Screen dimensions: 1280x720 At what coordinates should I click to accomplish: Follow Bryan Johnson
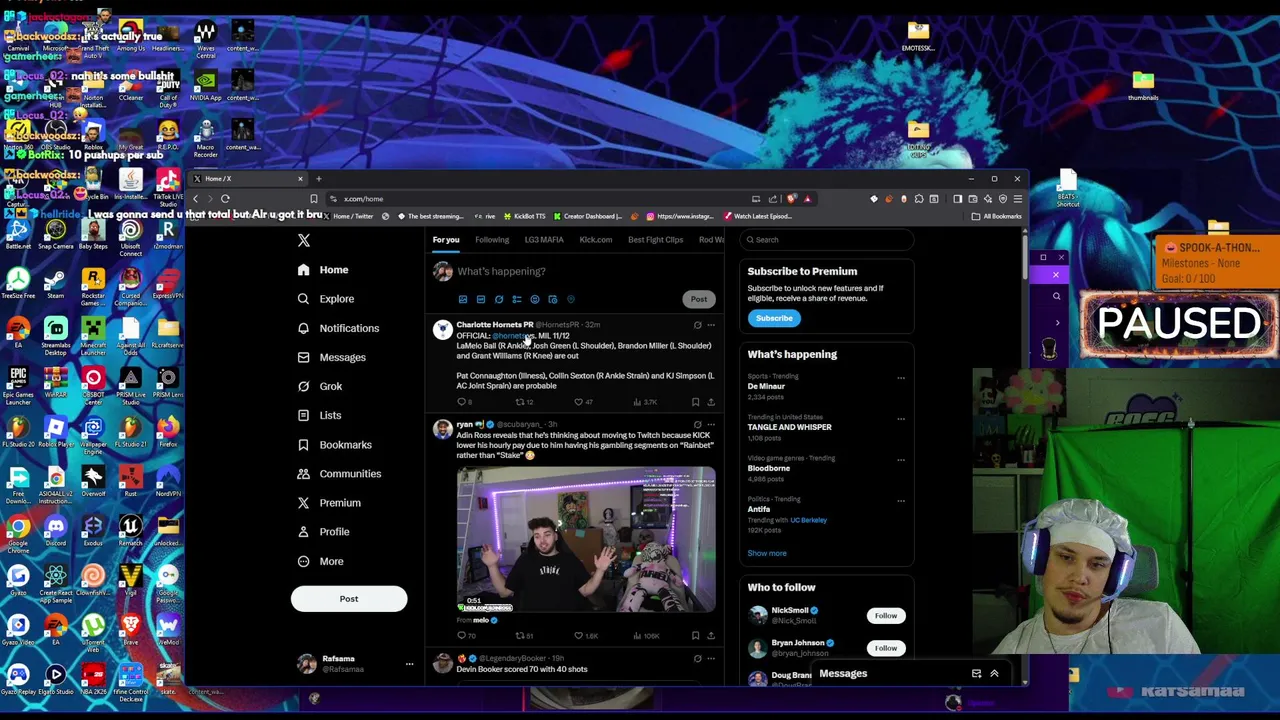[886, 649]
